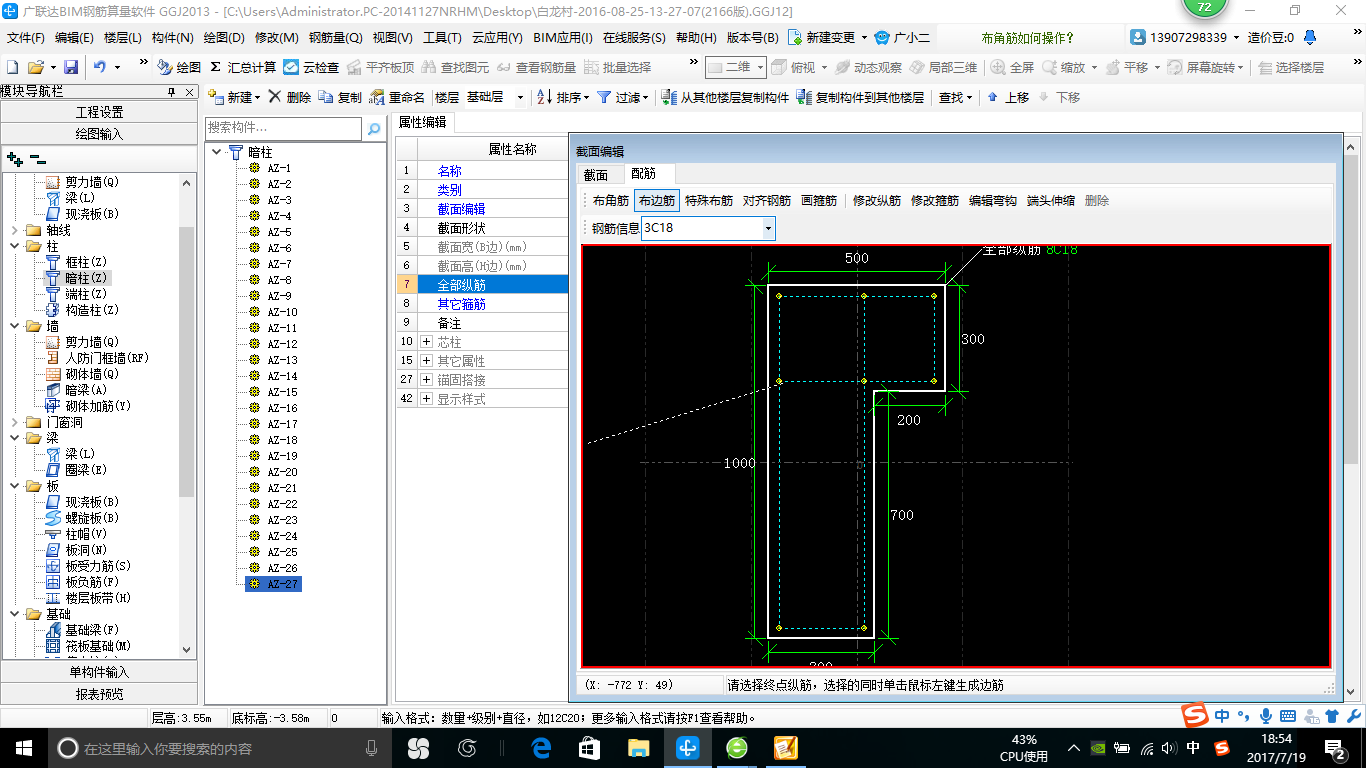Open the 文件(F) menu
1366x768 pixels.
[26, 37]
